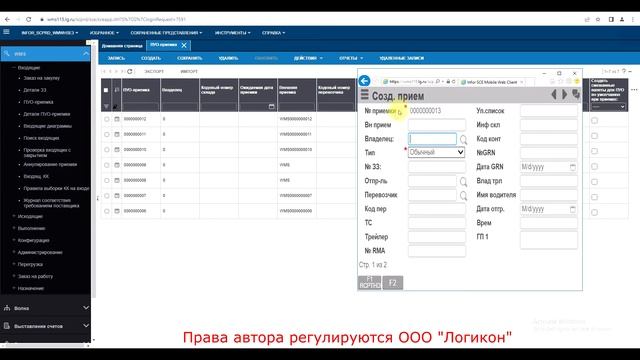Click into the Имя водителя input field

(549, 195)
